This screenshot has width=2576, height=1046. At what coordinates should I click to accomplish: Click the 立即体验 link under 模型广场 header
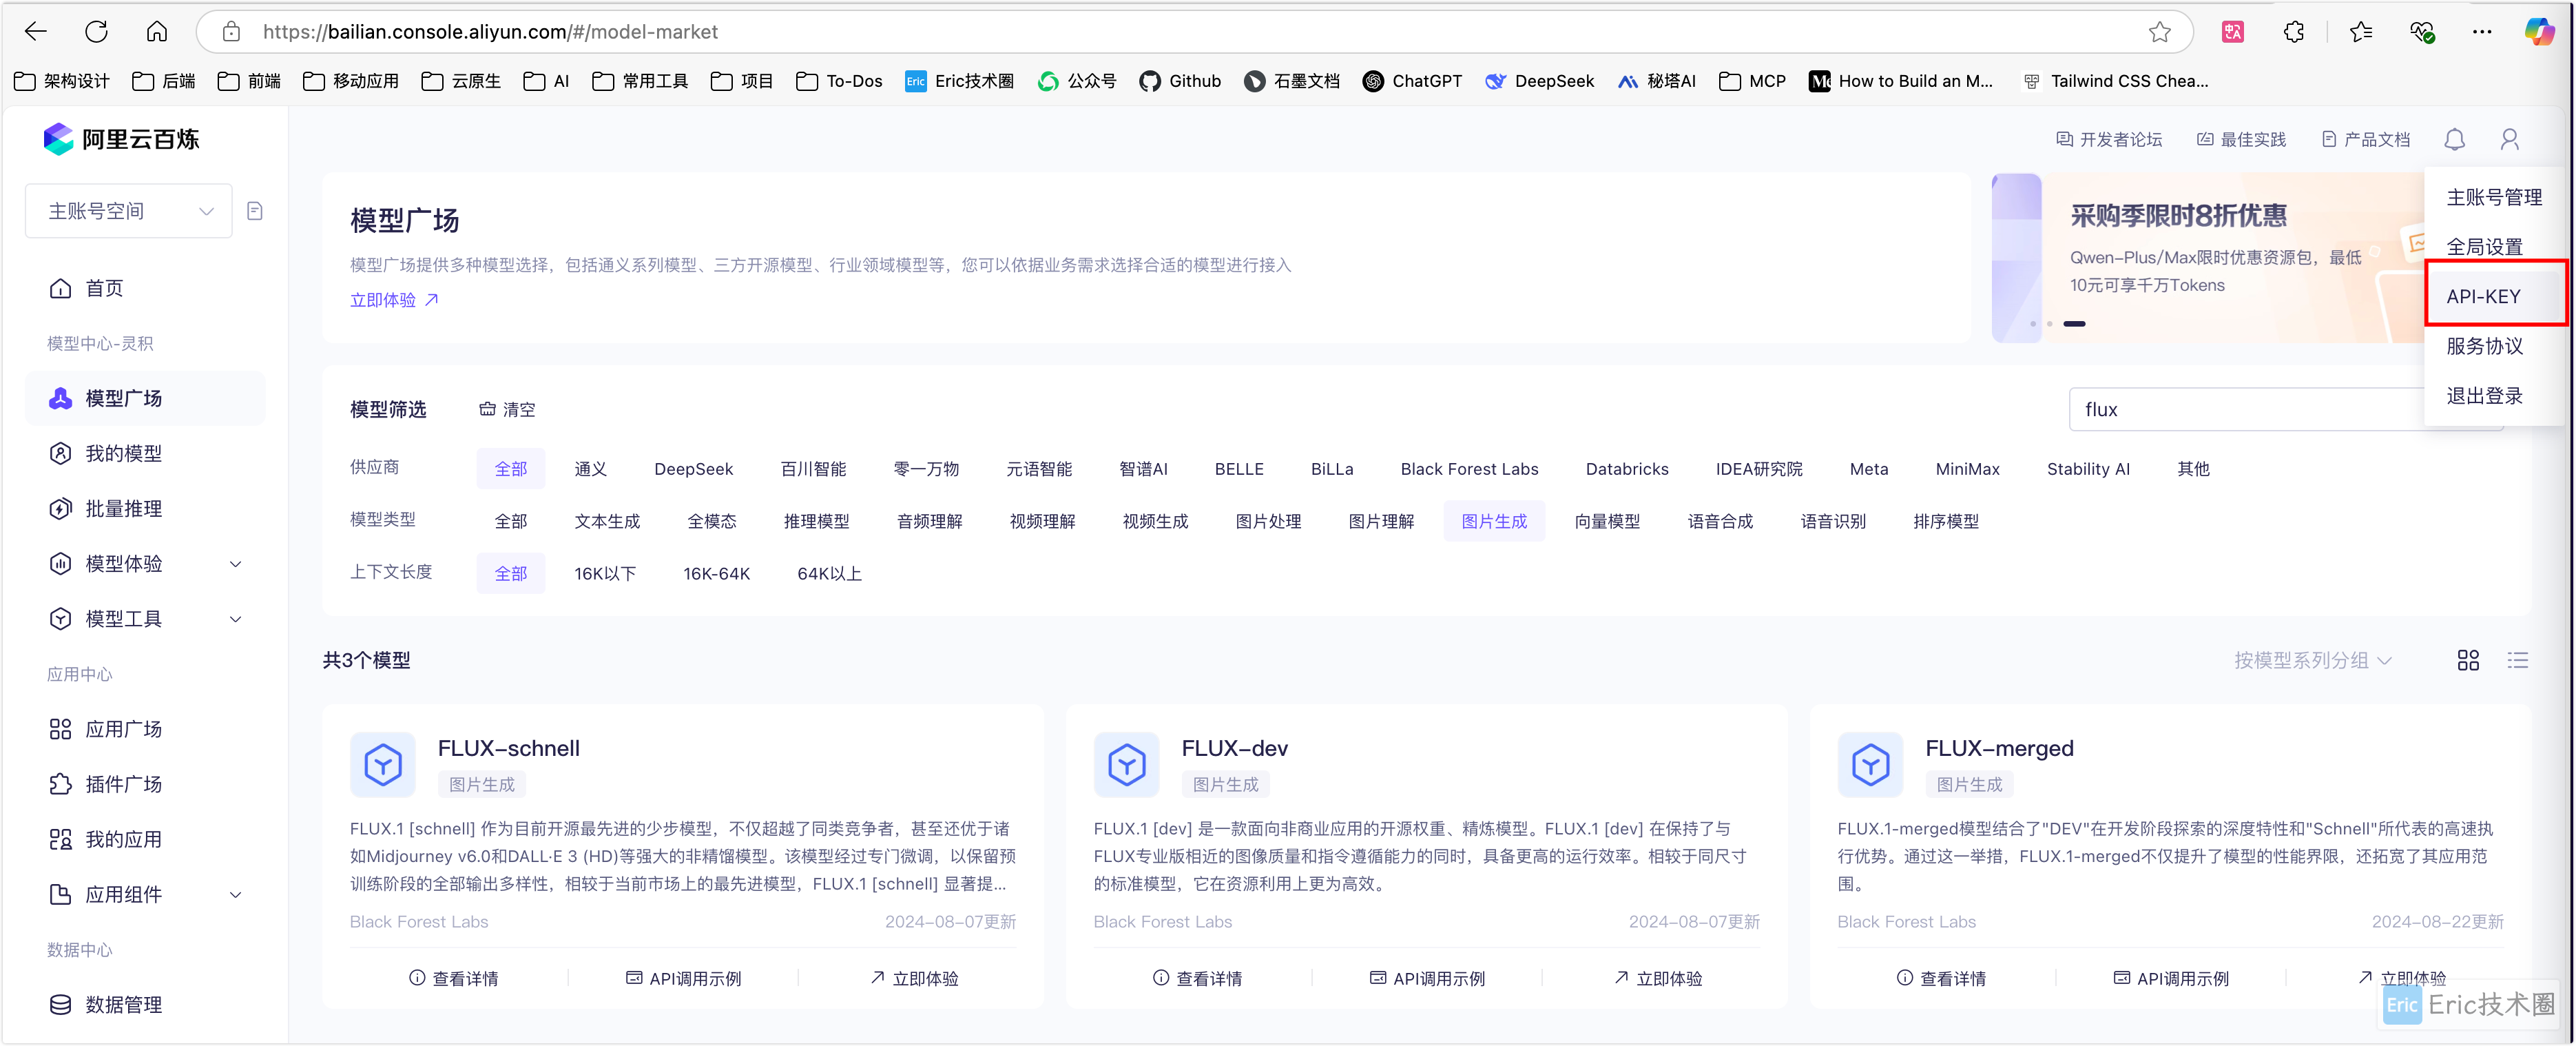point(394,299)
